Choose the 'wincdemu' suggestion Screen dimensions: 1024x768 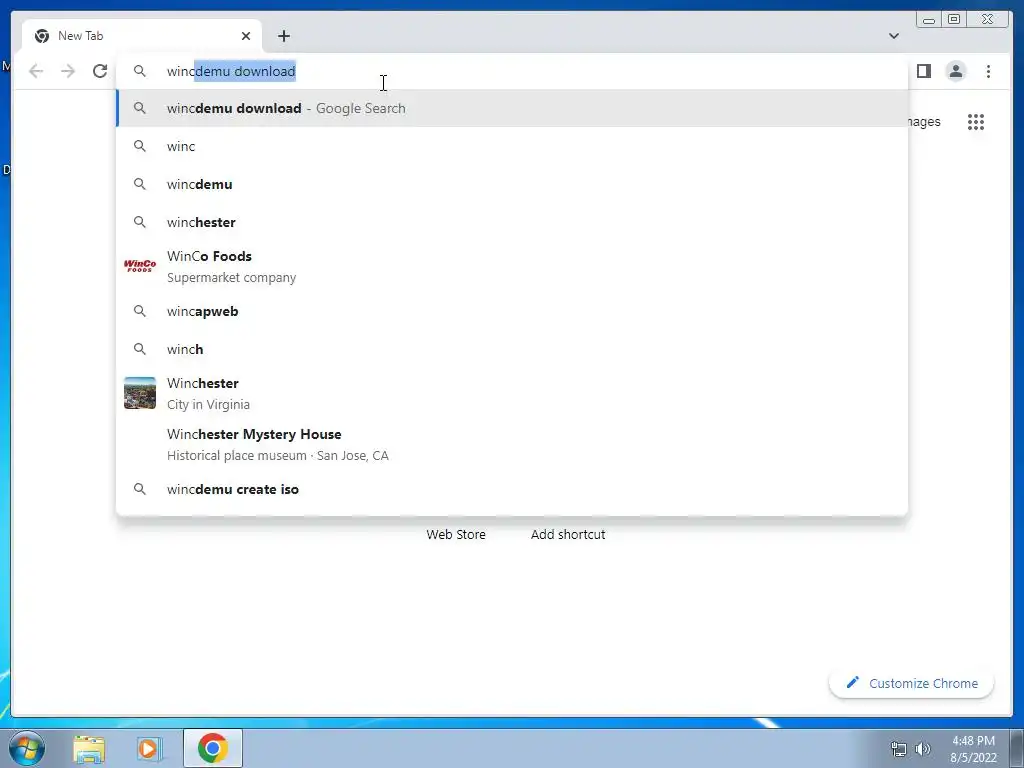tap(512, 184)
